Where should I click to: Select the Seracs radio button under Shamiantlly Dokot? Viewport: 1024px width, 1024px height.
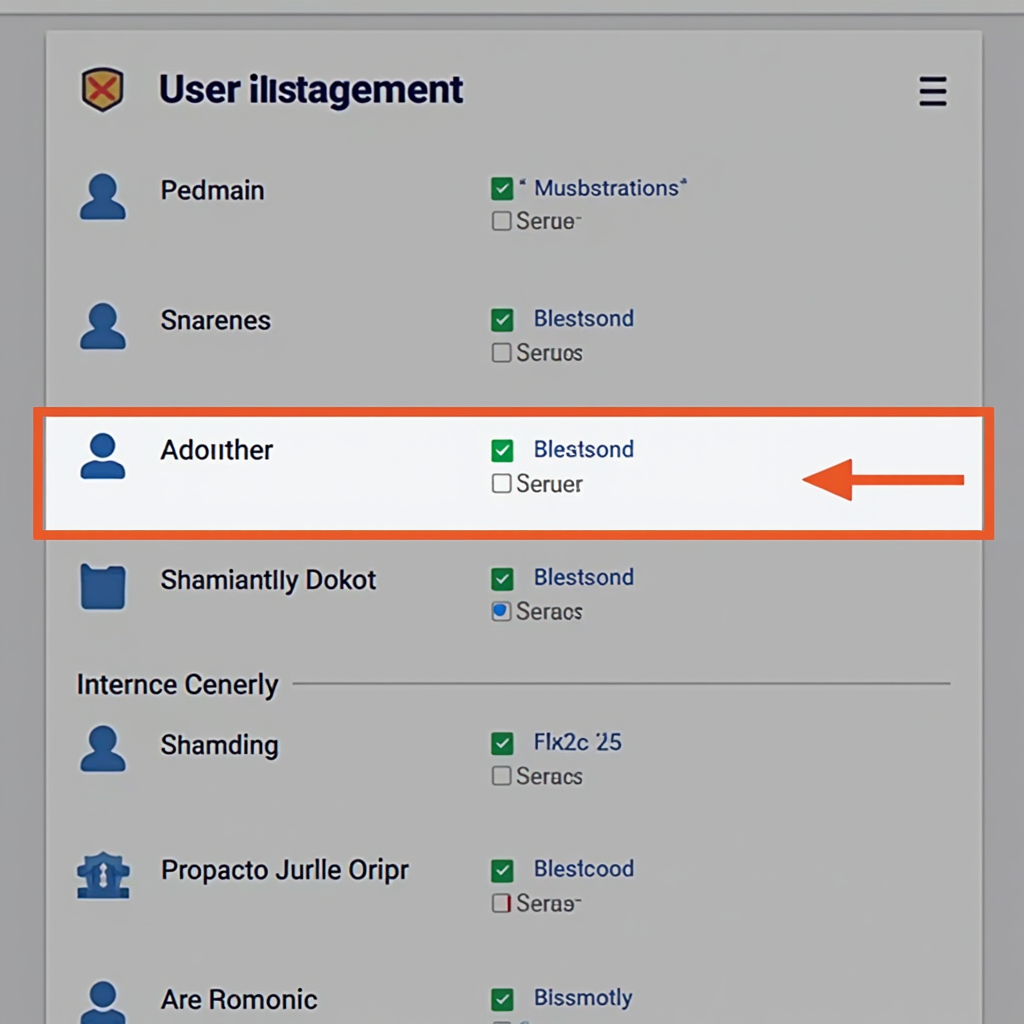(x=502, y=611)
